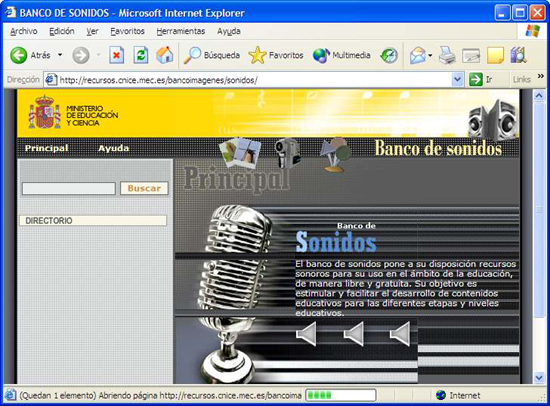Click the Research books icon

518,55
